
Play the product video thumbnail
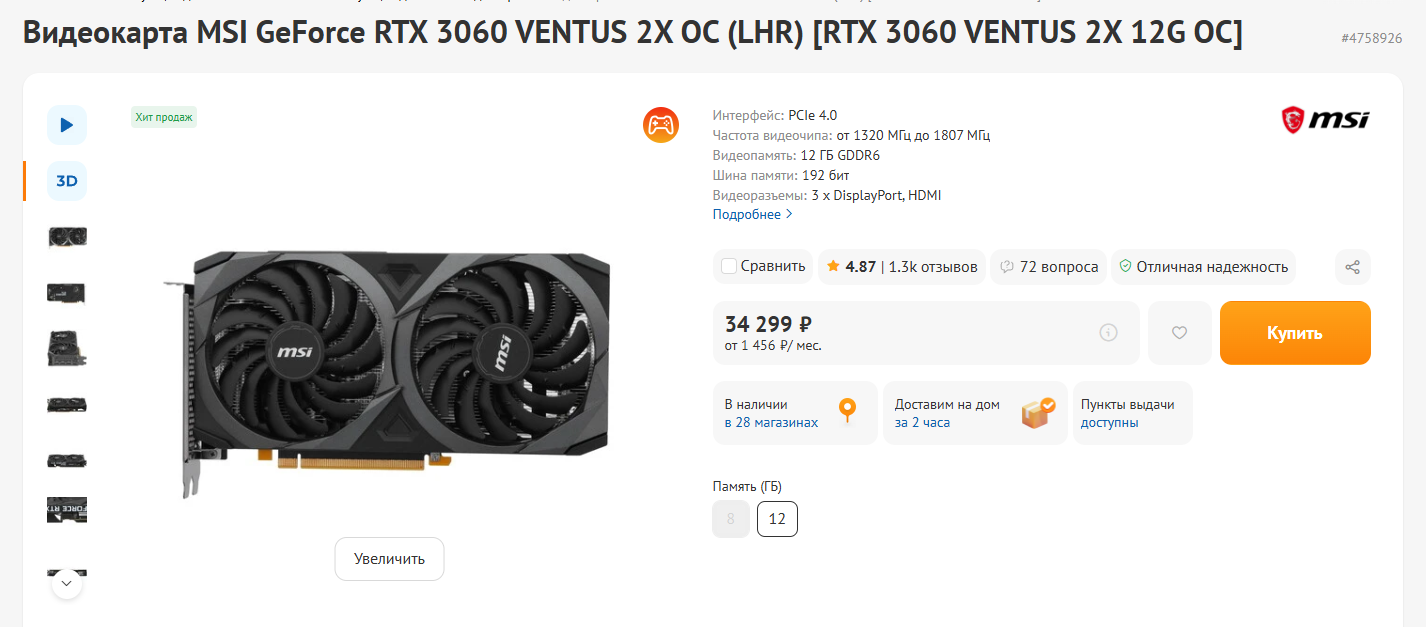67,125
